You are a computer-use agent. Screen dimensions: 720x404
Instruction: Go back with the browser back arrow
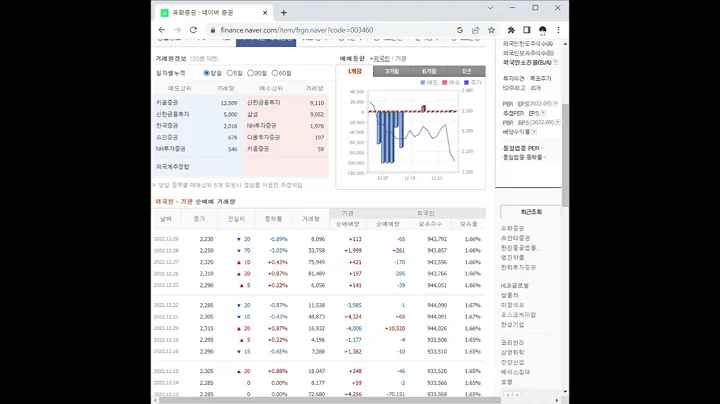coord(162,30)
